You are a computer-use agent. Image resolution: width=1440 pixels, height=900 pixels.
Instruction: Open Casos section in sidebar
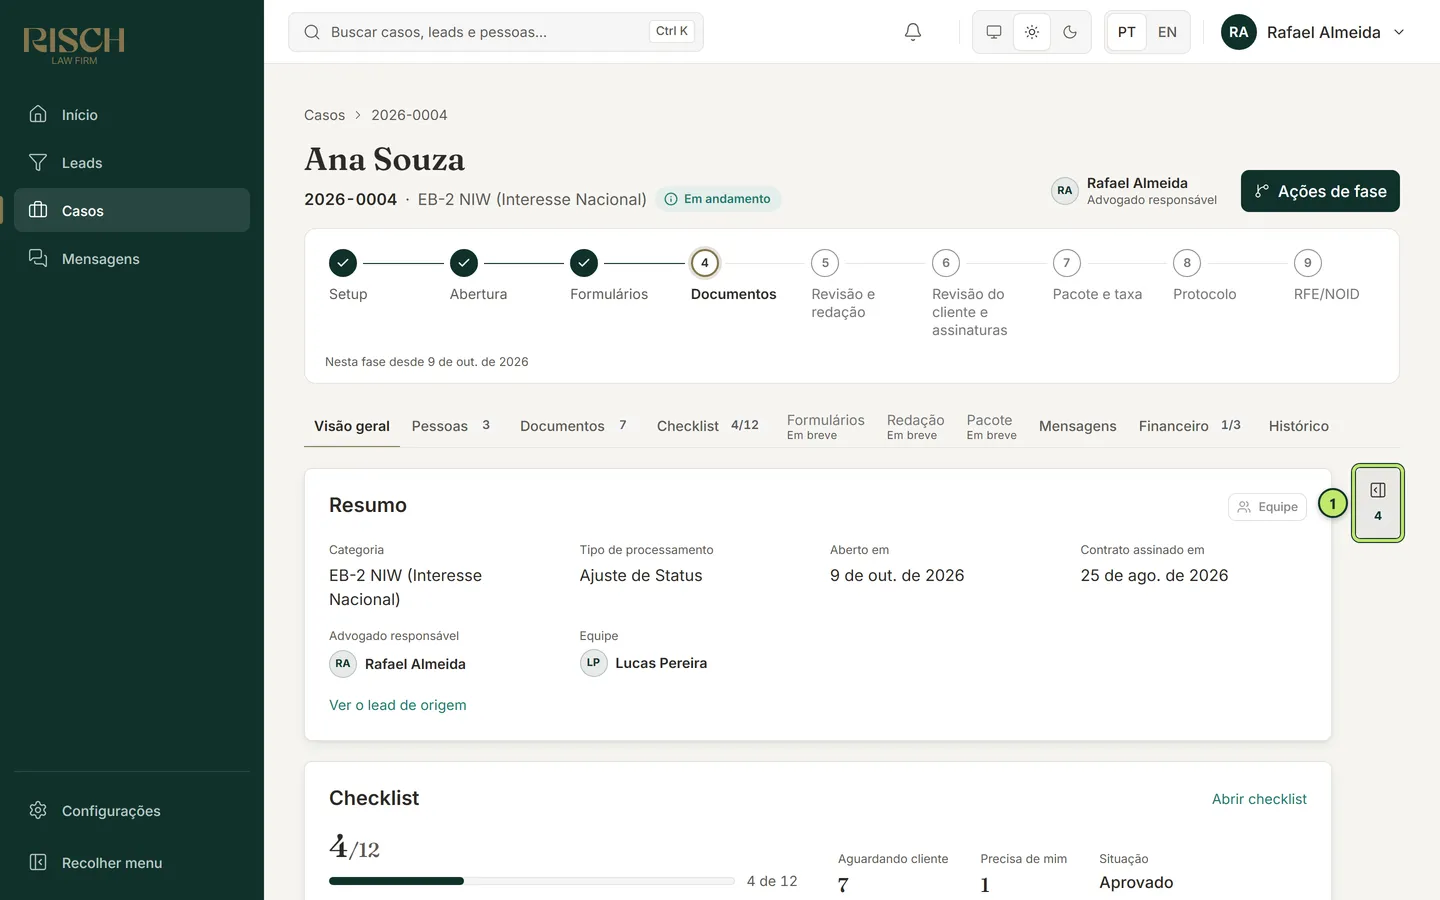132,211
